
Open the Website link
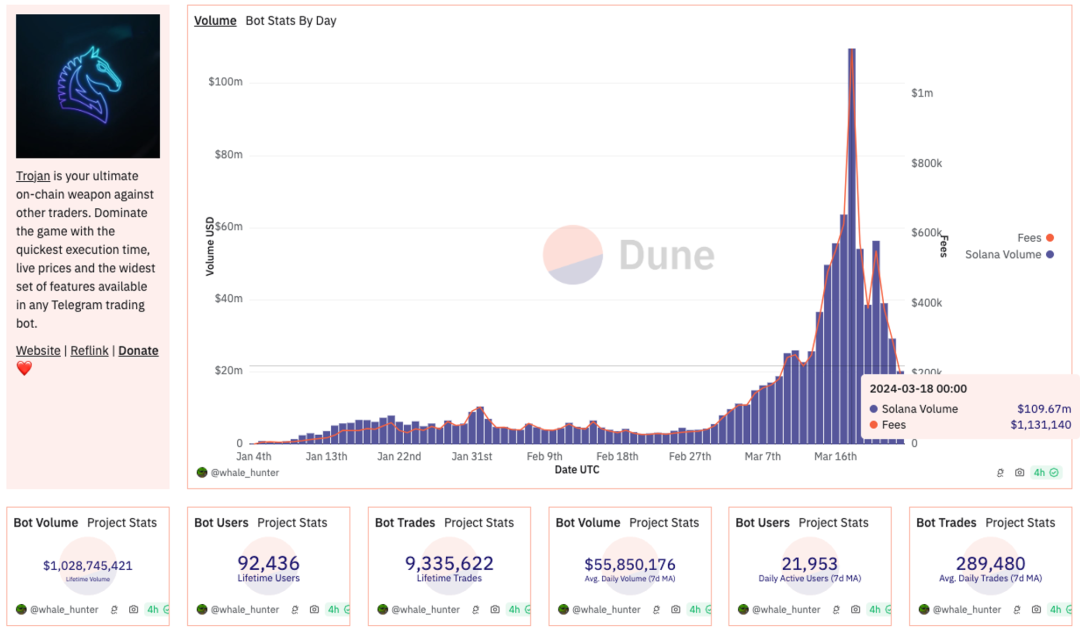click(x=38, y=351)
